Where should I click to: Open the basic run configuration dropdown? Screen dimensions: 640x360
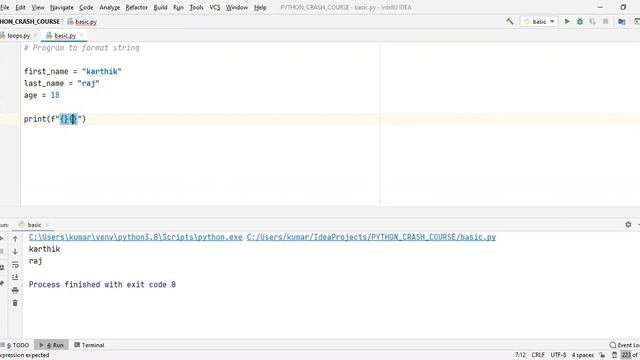(539, 21)
